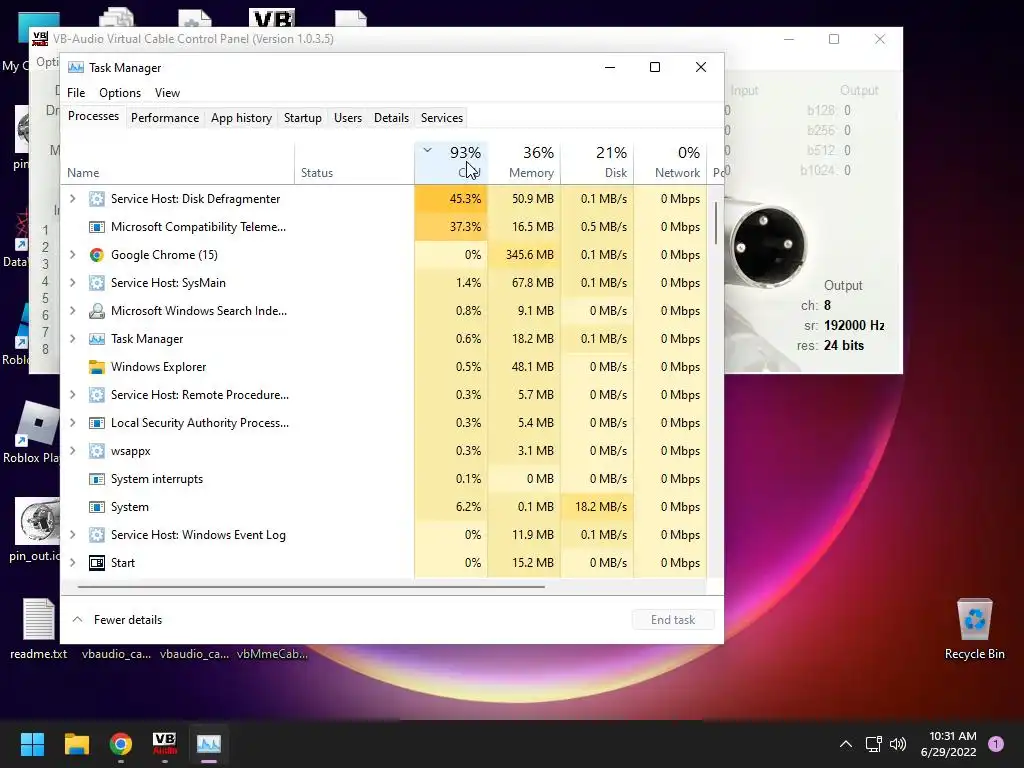Select the Roblox Player desktop shortcut

point(31,432)
